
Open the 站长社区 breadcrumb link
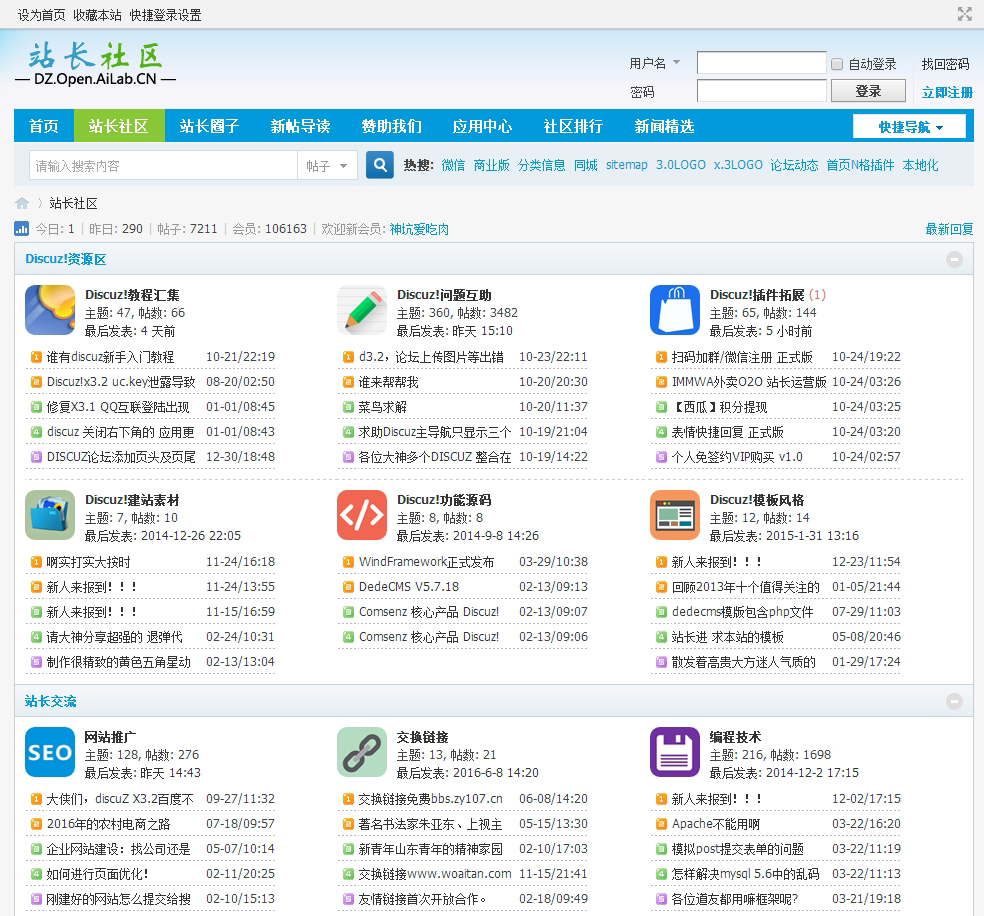pos(73,203)
